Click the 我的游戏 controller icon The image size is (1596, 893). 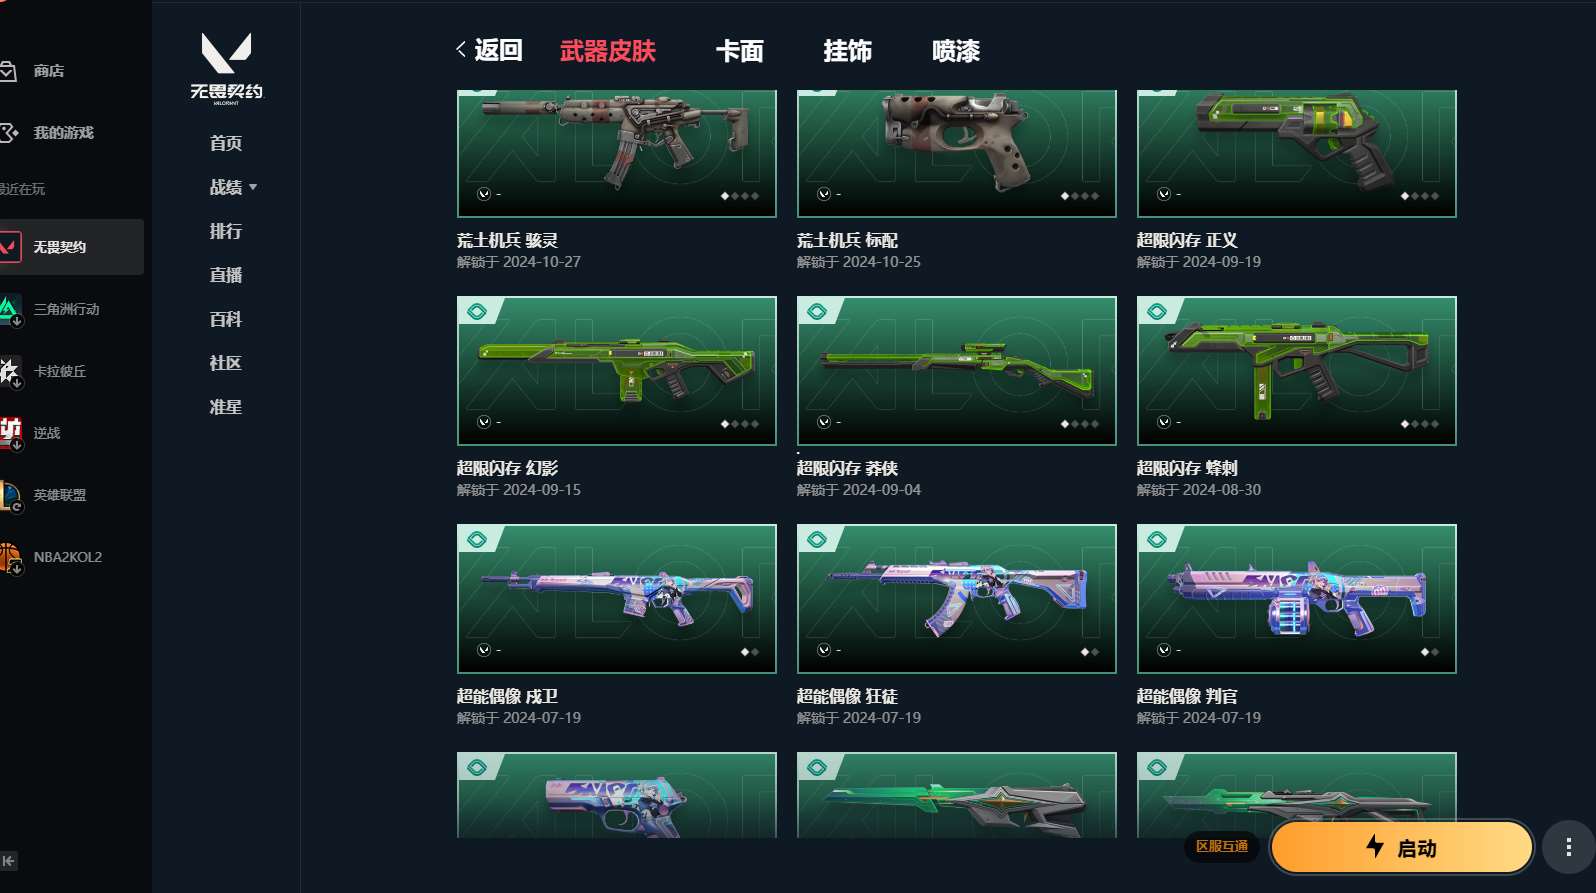click(8, 132)
